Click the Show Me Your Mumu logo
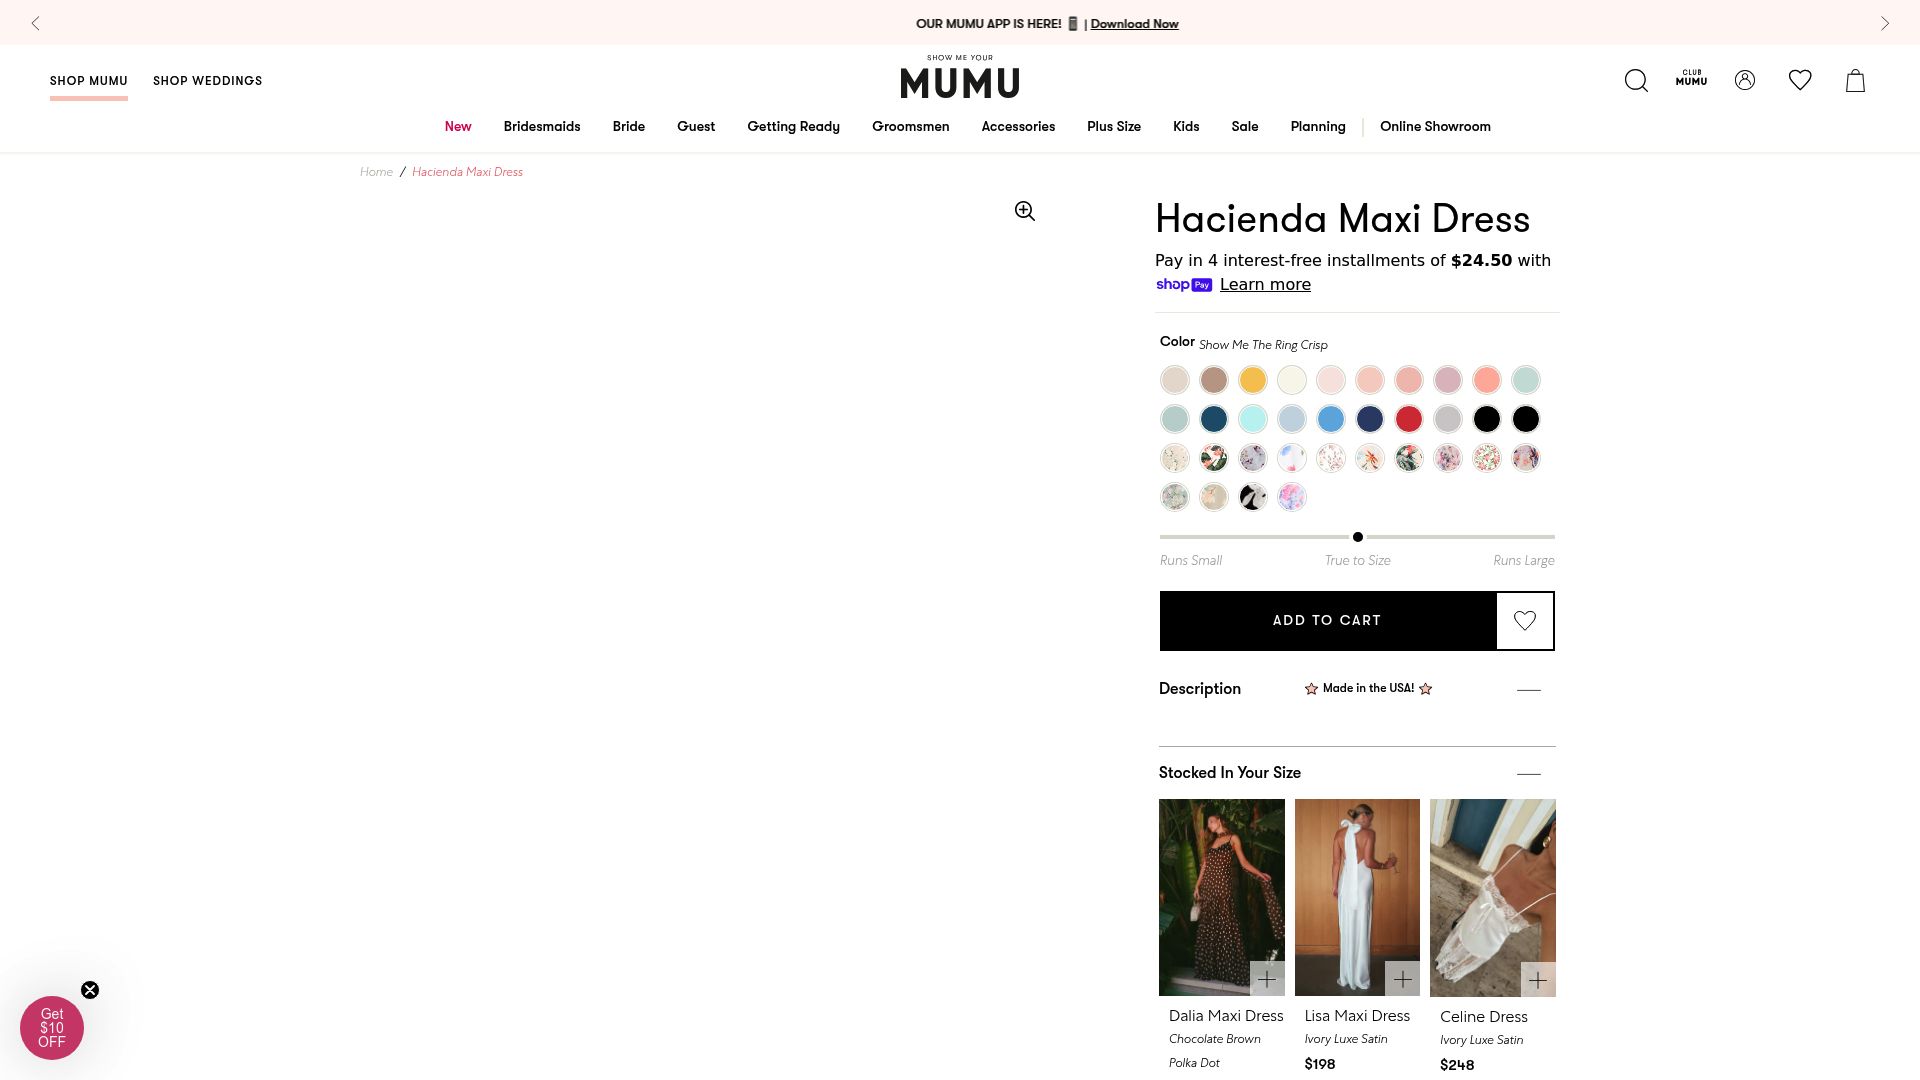 coord(960,77)
